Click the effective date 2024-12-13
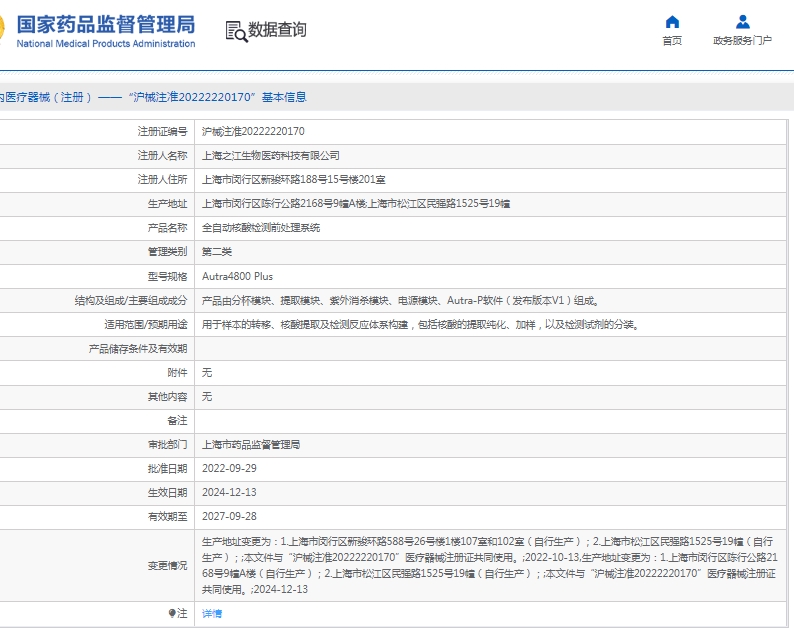The width and height of the screenshot is (794, 632). 229,492
